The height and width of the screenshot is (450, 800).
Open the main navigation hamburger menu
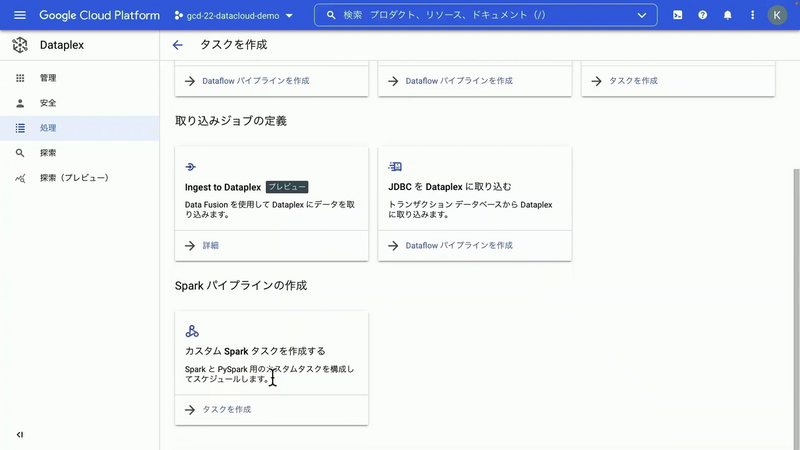20,15
